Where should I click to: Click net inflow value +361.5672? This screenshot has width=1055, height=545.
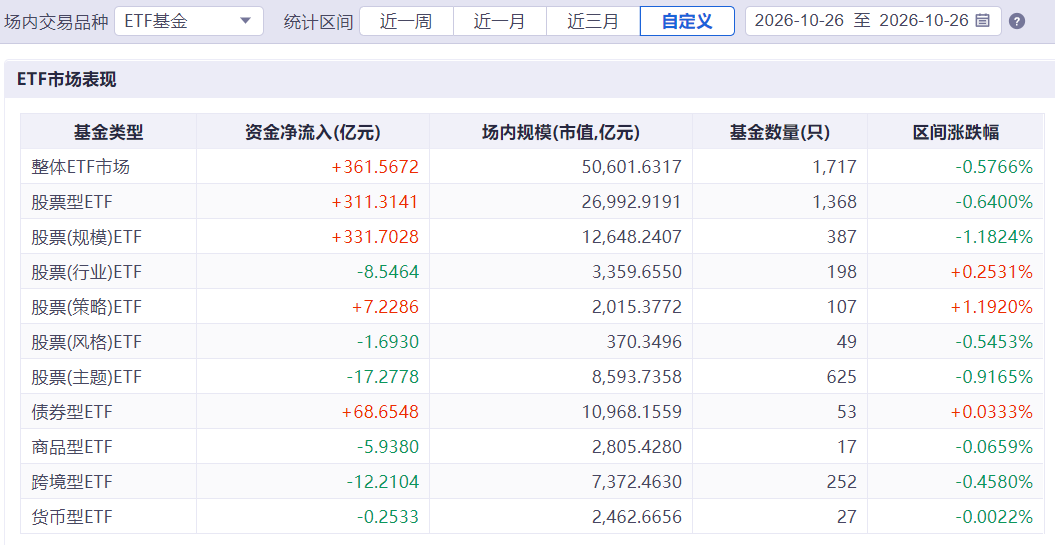[x=375, y=167]
